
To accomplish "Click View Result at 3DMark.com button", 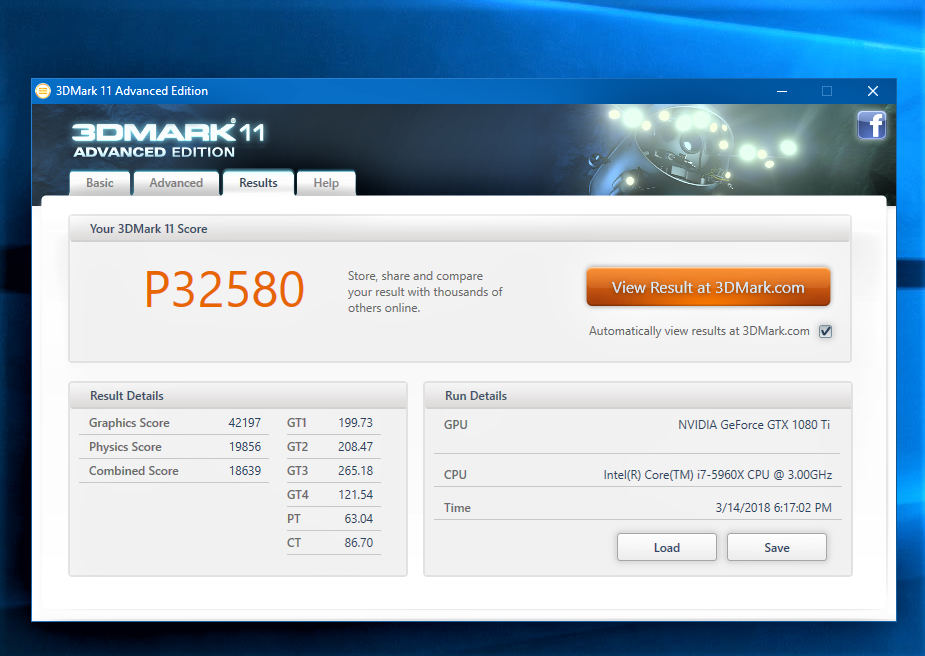I will click(x=708, y=287).
